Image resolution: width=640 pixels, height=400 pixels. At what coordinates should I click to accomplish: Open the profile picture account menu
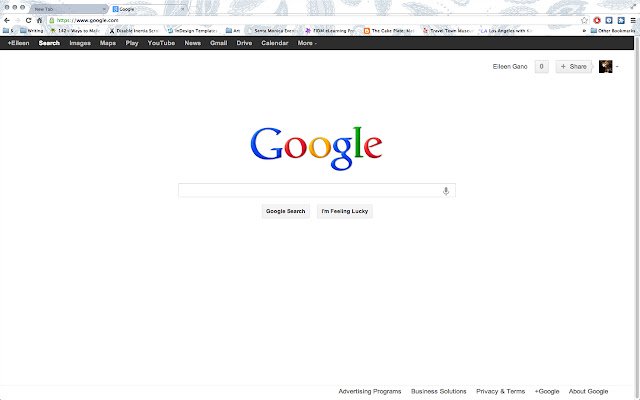(605, 67)
